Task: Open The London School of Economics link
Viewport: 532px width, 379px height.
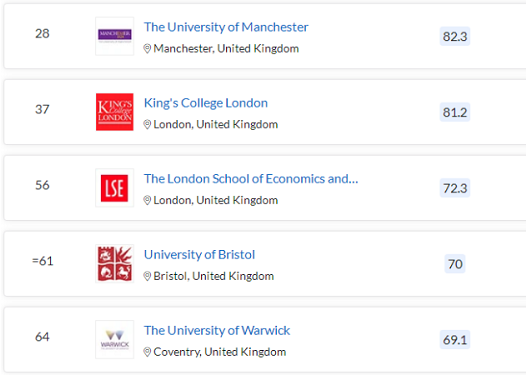Action: click(251, 179)
